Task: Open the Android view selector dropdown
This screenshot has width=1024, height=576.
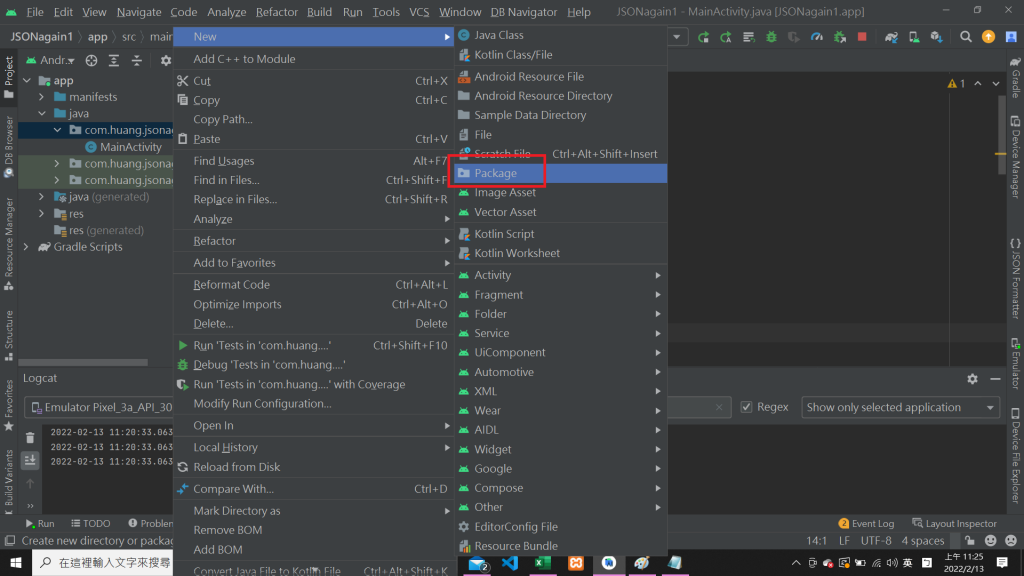Action: (x=50, y=60)
